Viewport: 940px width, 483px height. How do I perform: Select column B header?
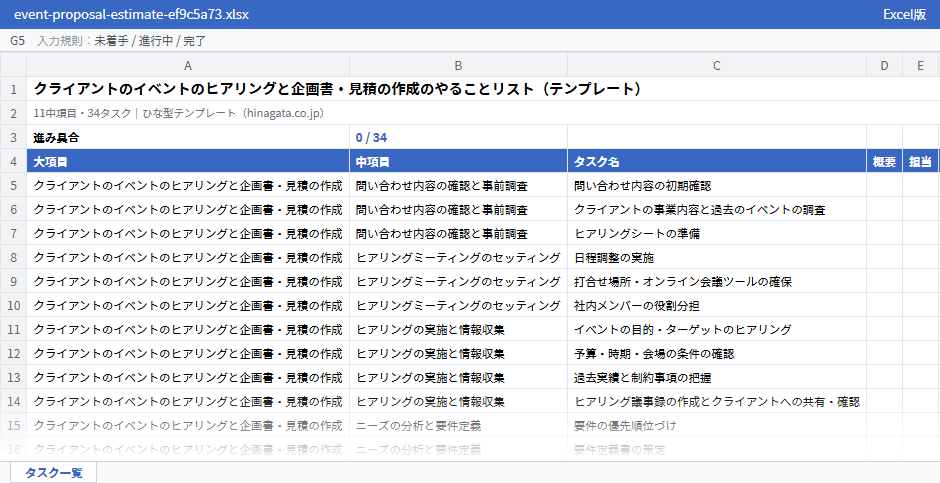[458, 65]
